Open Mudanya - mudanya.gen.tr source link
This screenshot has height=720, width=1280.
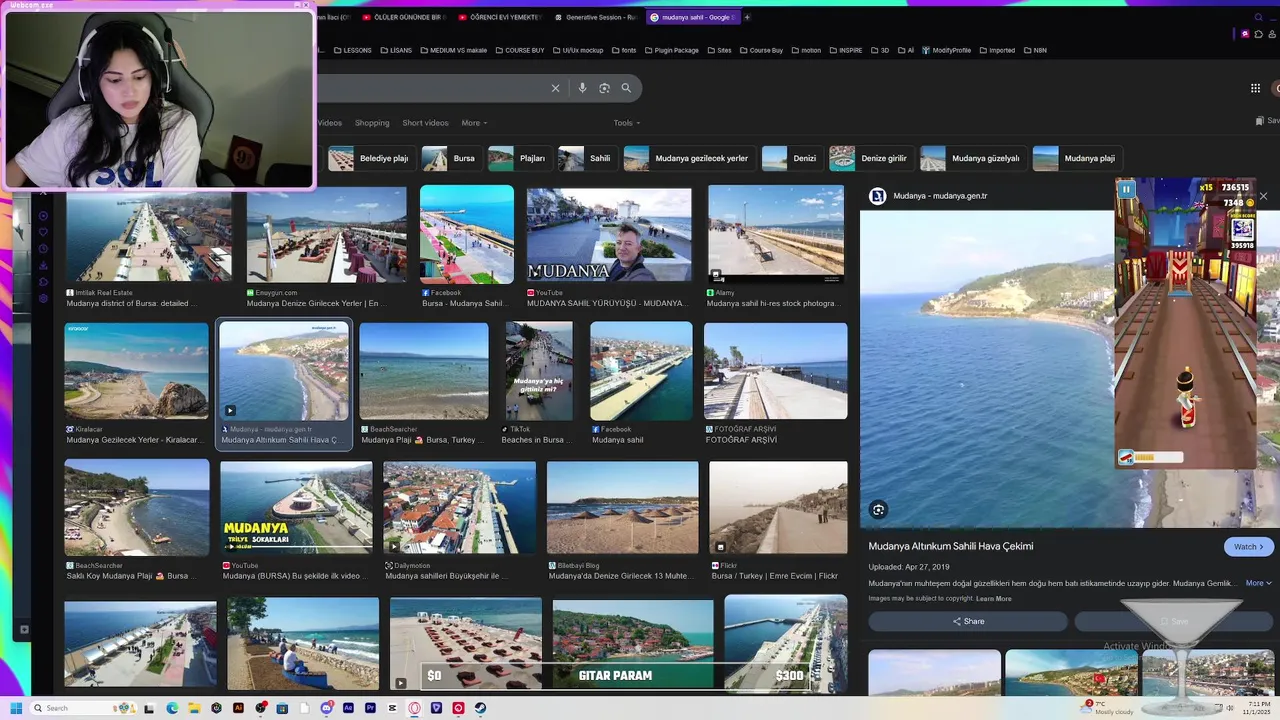(x=940, y=196)
